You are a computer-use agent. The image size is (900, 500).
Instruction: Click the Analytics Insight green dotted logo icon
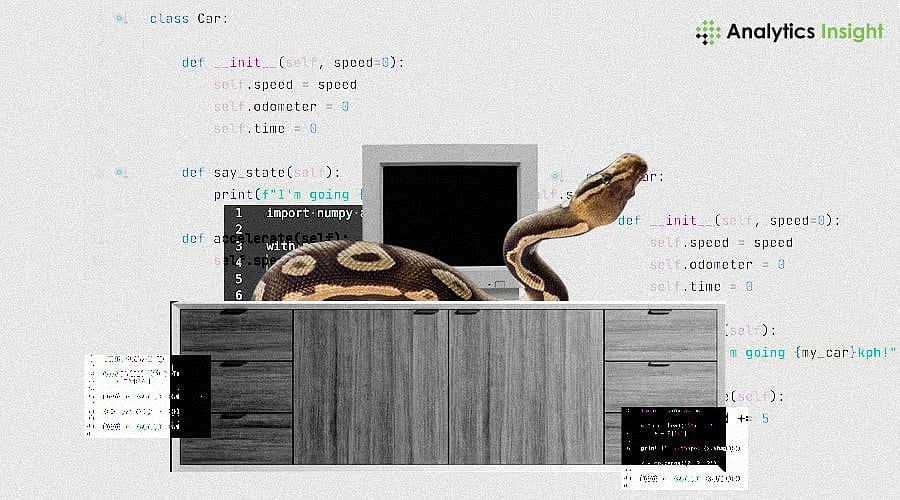click(x=708, y=32)
